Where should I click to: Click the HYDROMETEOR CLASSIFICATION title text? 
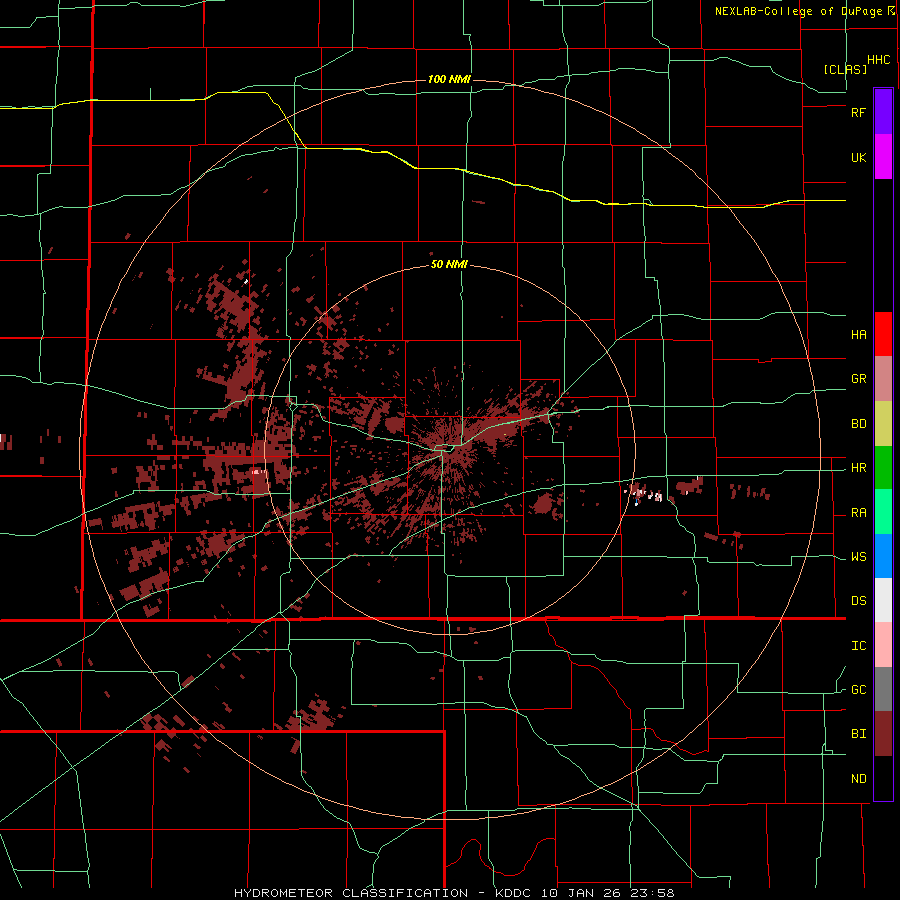click(351, 893)
